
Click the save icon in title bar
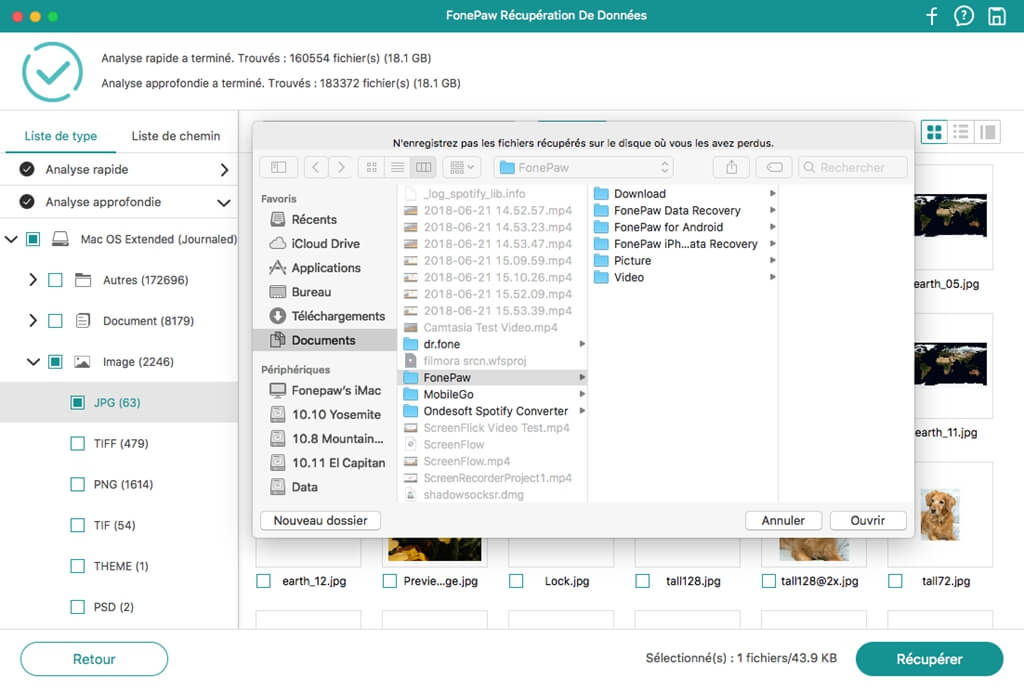[996, 16]
